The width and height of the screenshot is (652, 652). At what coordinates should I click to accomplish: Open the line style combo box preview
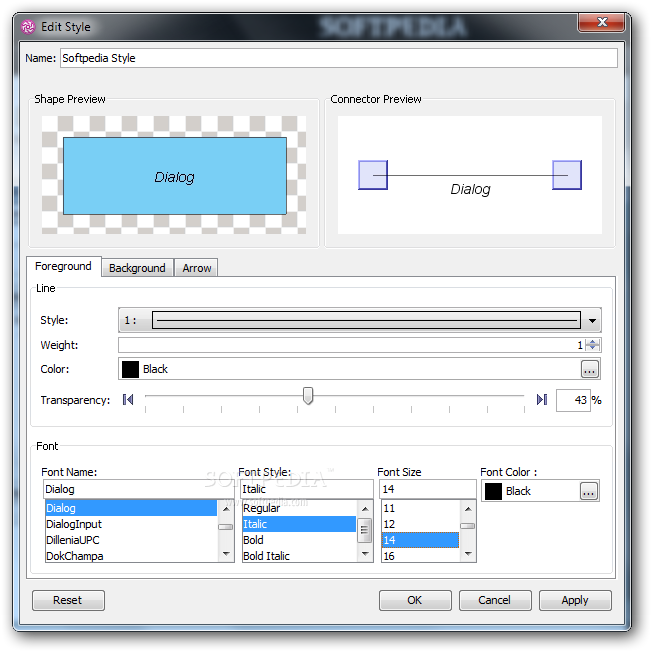click(x=366, y=320)
